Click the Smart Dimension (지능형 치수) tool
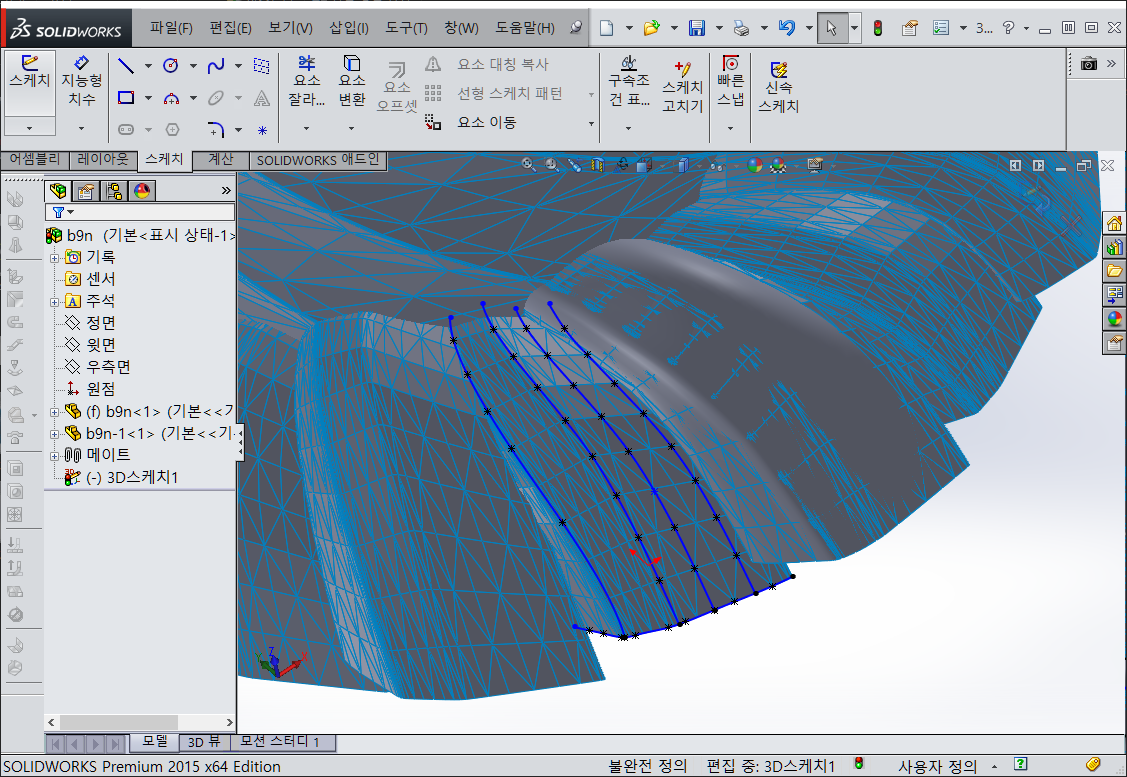1127x777 pixels. [81, 81]
